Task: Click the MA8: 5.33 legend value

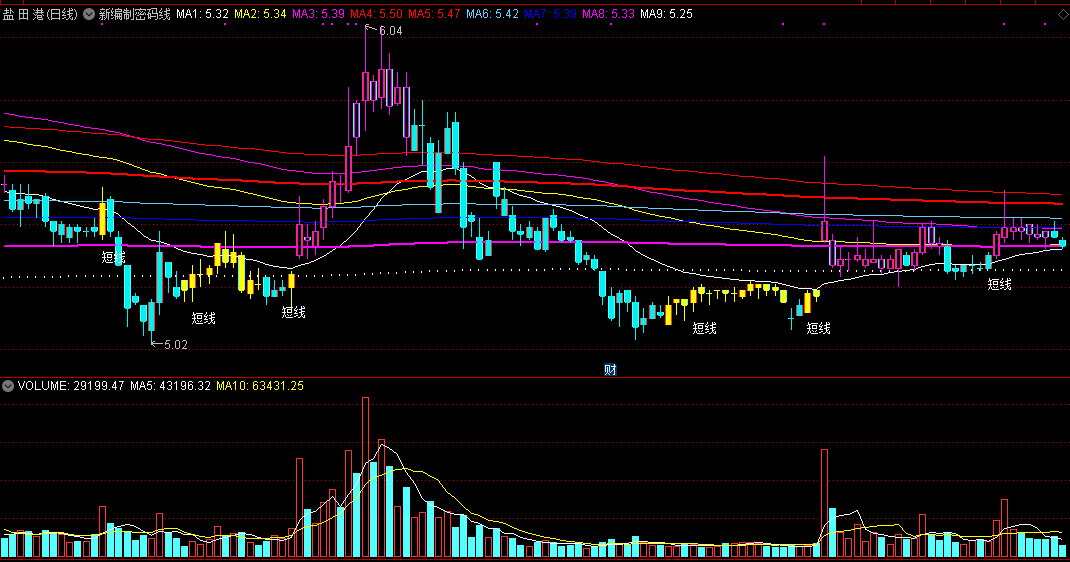Action: pos(609,14)
